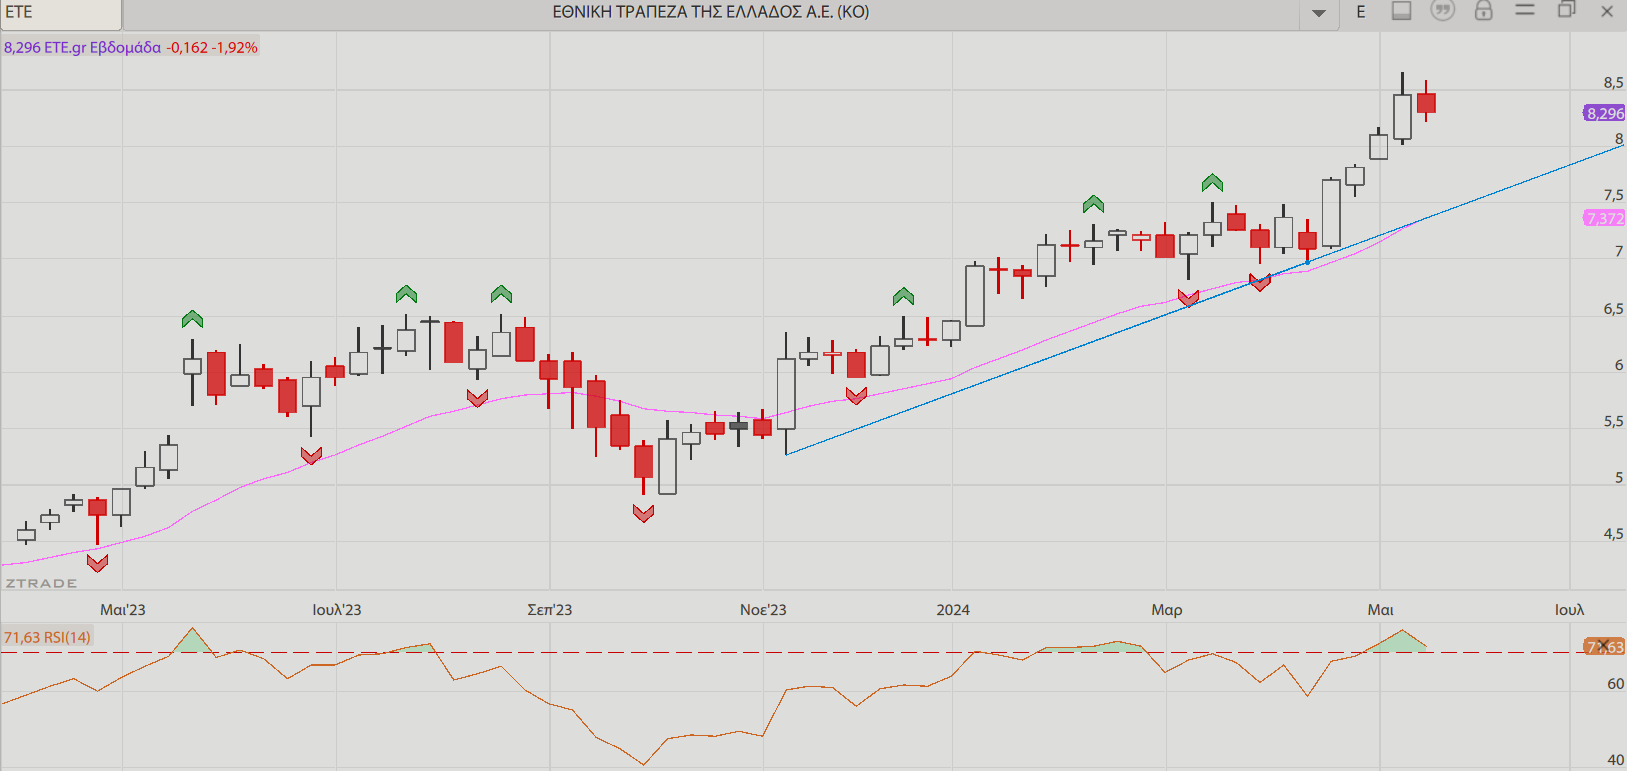
Task: Open the symbol dropdown arrow in title bar
Action: pyautogui.click(x=1319, y=13)
